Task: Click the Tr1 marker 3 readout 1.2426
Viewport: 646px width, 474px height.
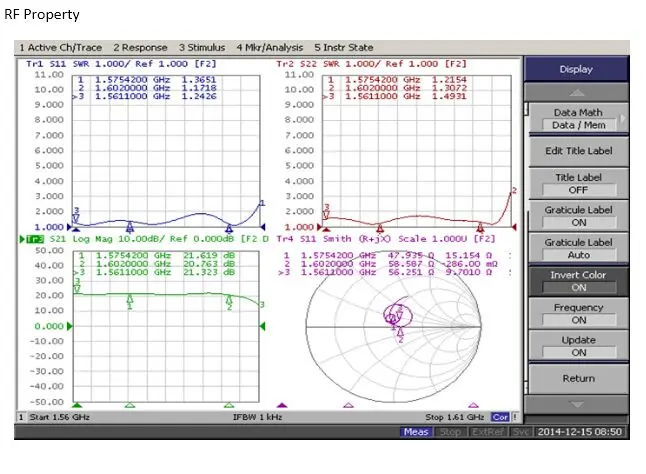Action: point(199,96)
